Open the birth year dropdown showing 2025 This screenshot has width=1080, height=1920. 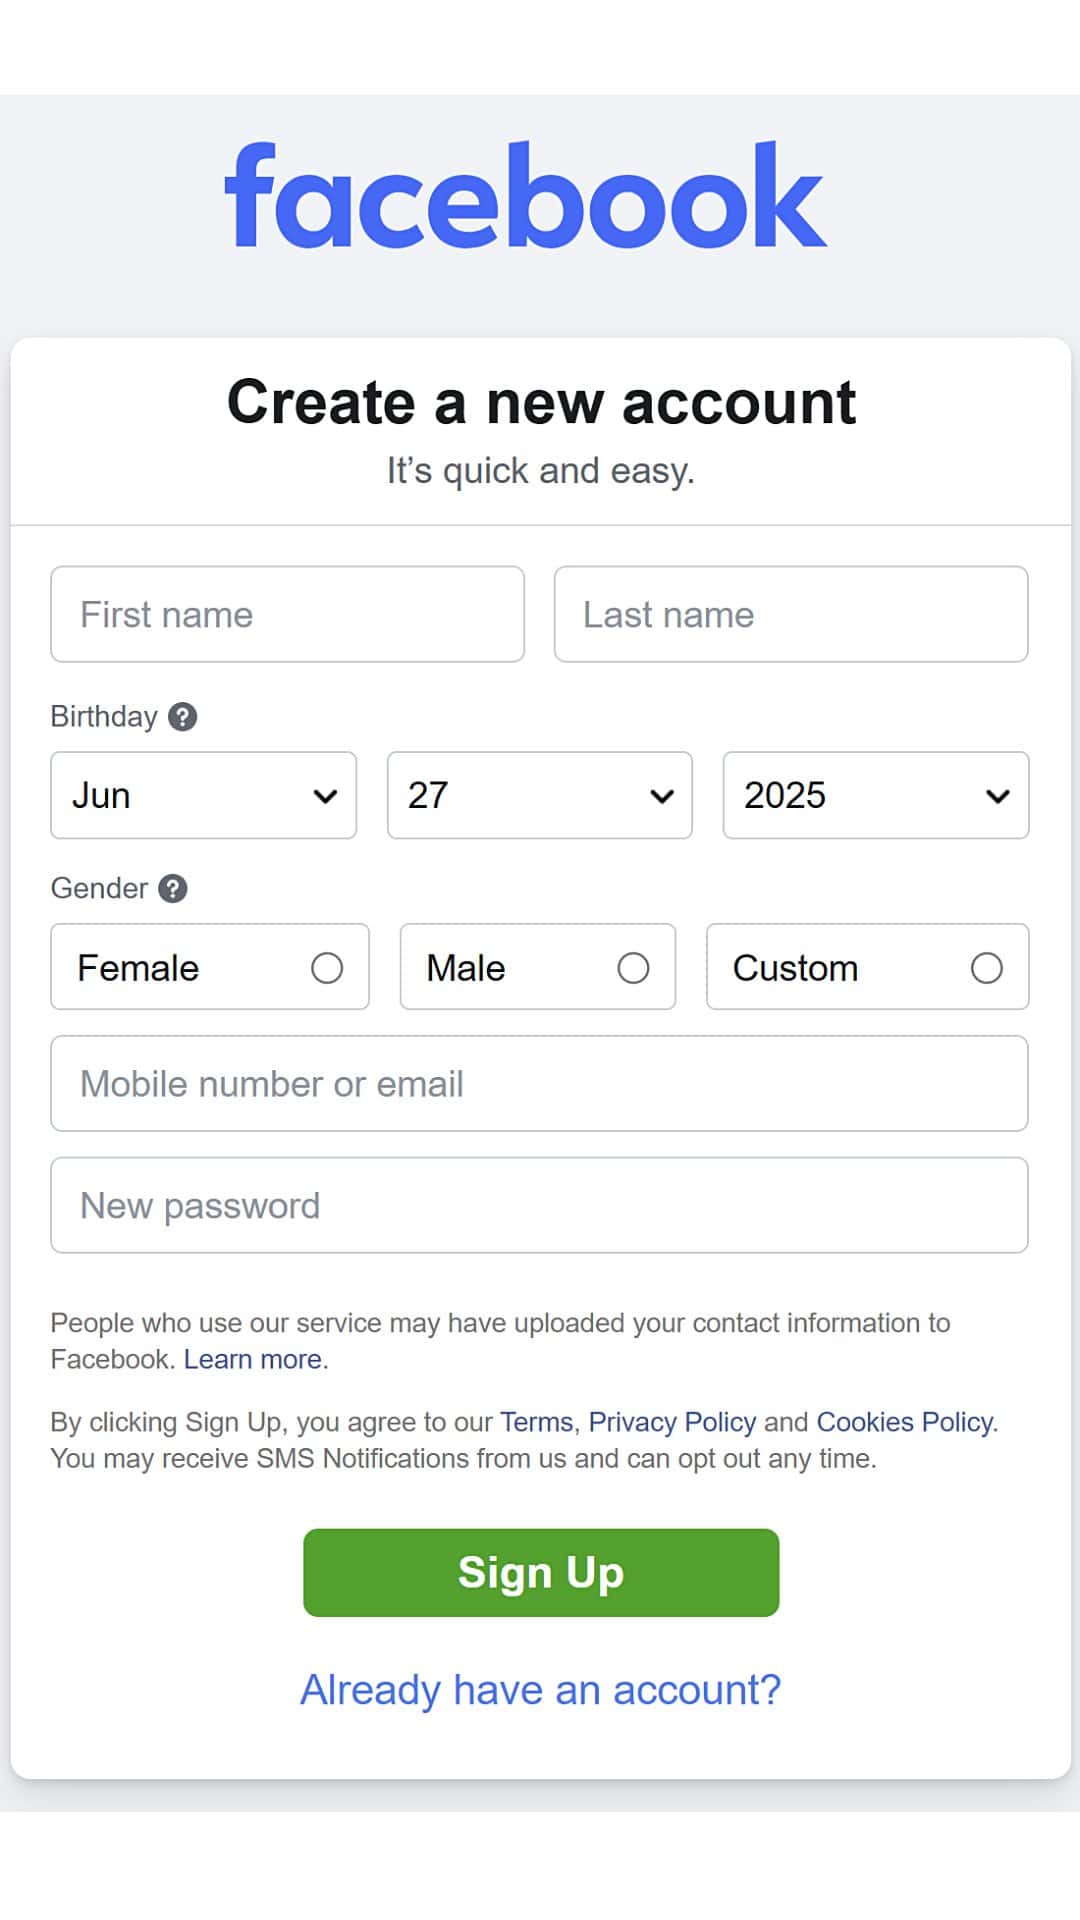click(x=874, y=795)
